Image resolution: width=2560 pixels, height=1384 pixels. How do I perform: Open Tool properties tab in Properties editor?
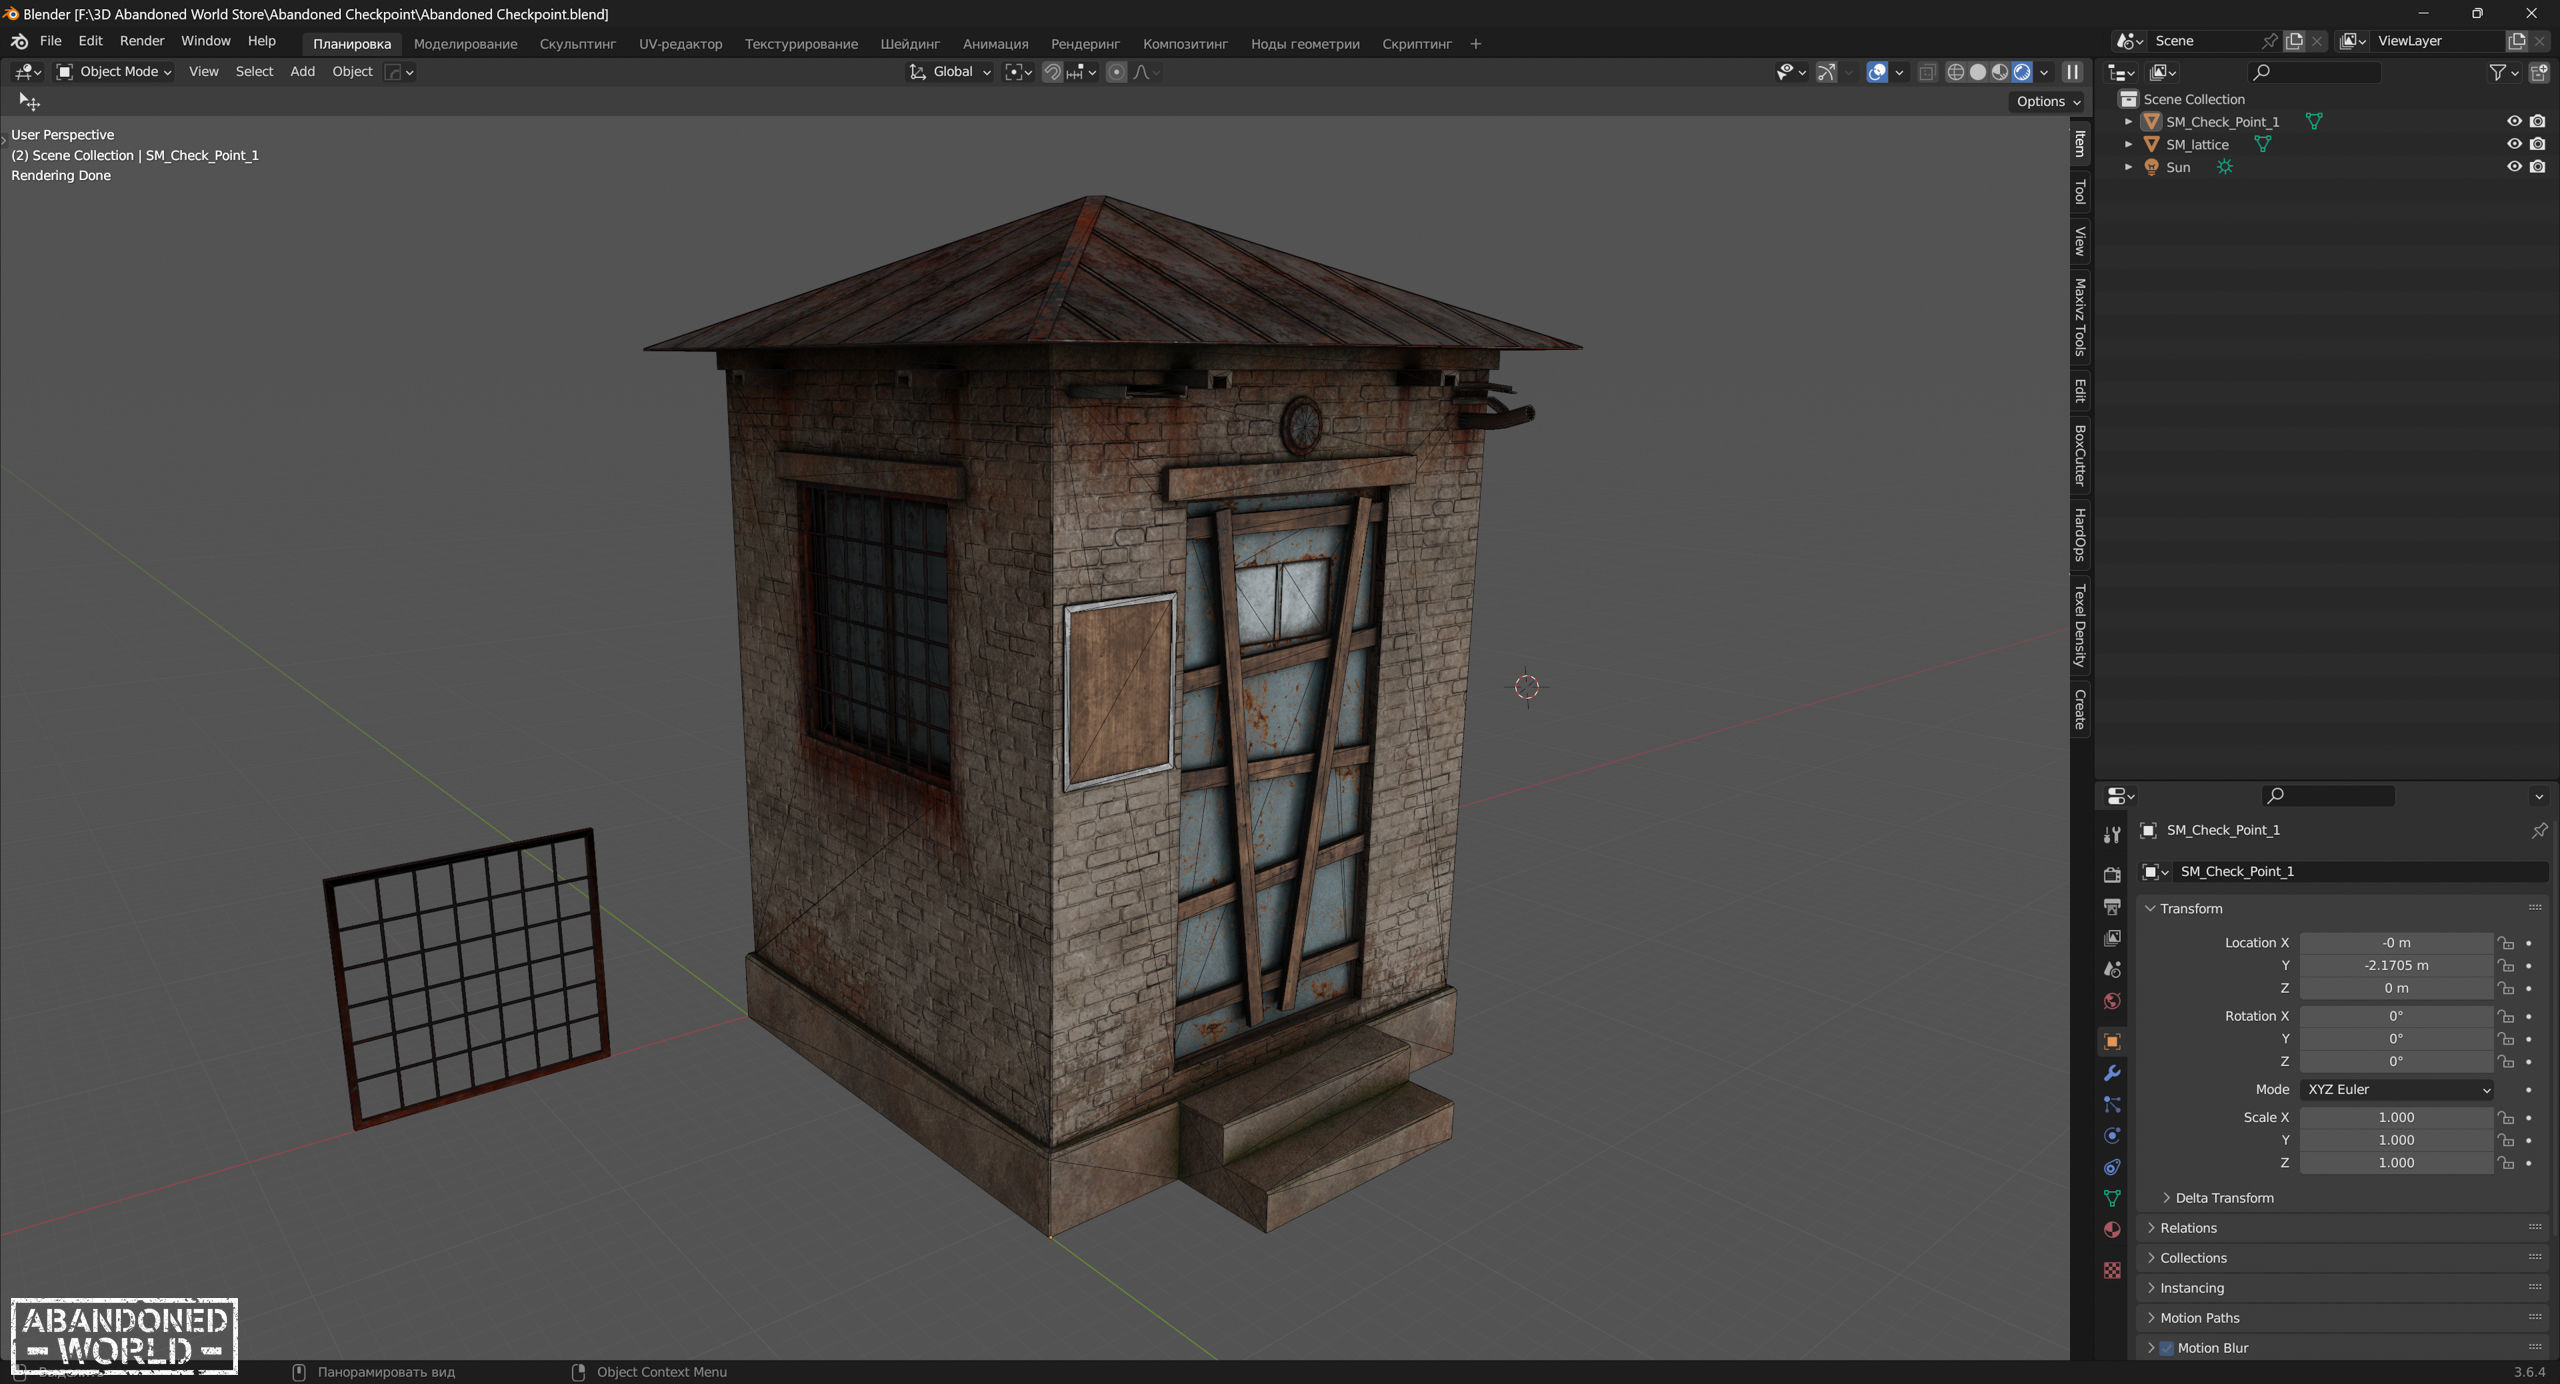pyautogui.click(x=2112, y=835)
